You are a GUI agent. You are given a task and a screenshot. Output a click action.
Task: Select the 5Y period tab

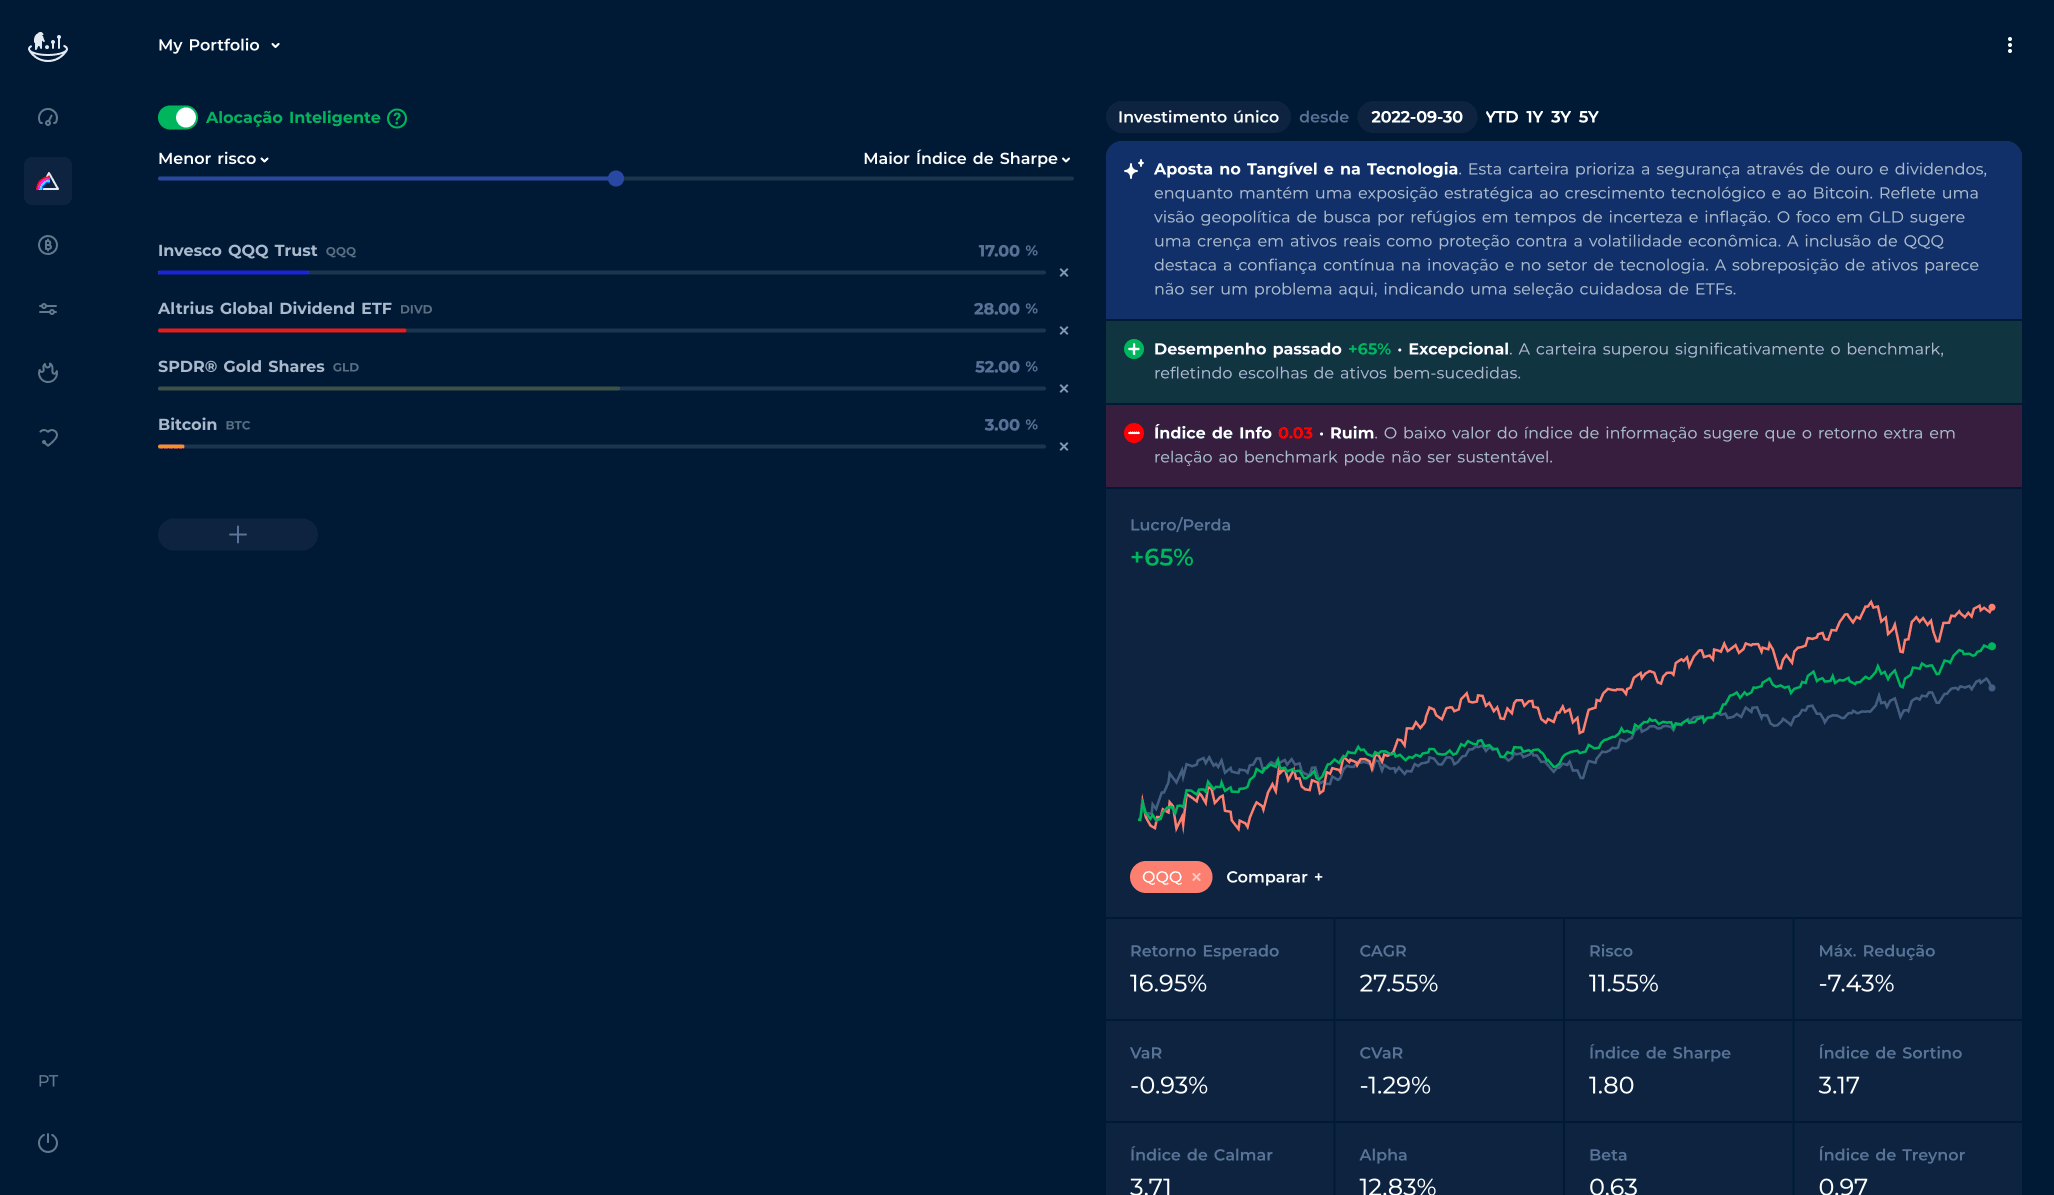click(x=1588, y=117)
